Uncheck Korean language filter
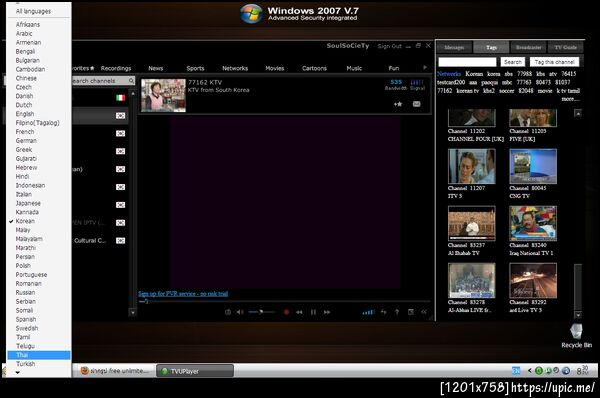Screen dimensions: 600x398 tap(39, 221)
